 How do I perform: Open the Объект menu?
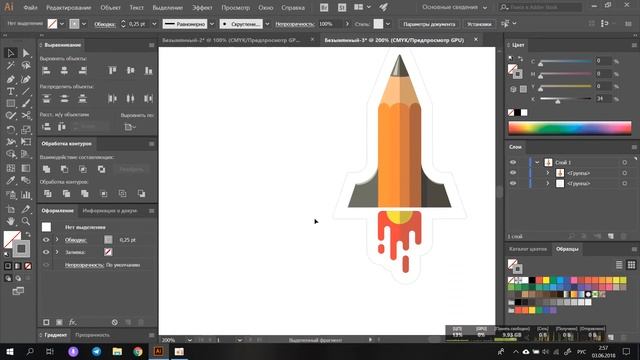110,8
